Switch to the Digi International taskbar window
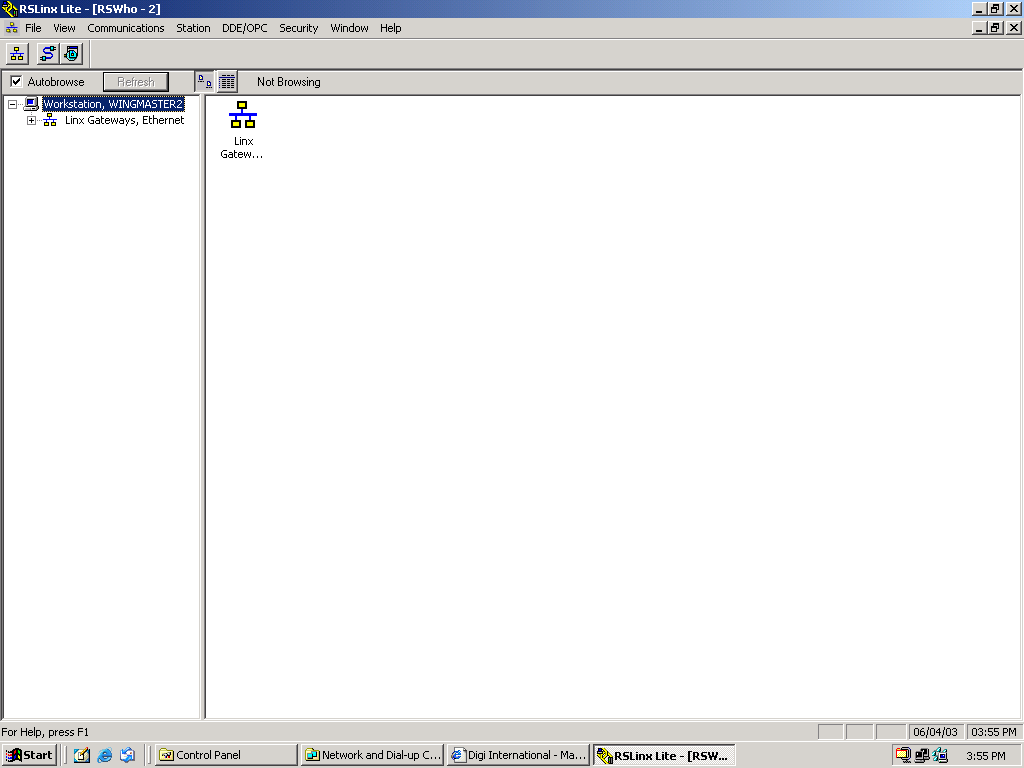 517,755
